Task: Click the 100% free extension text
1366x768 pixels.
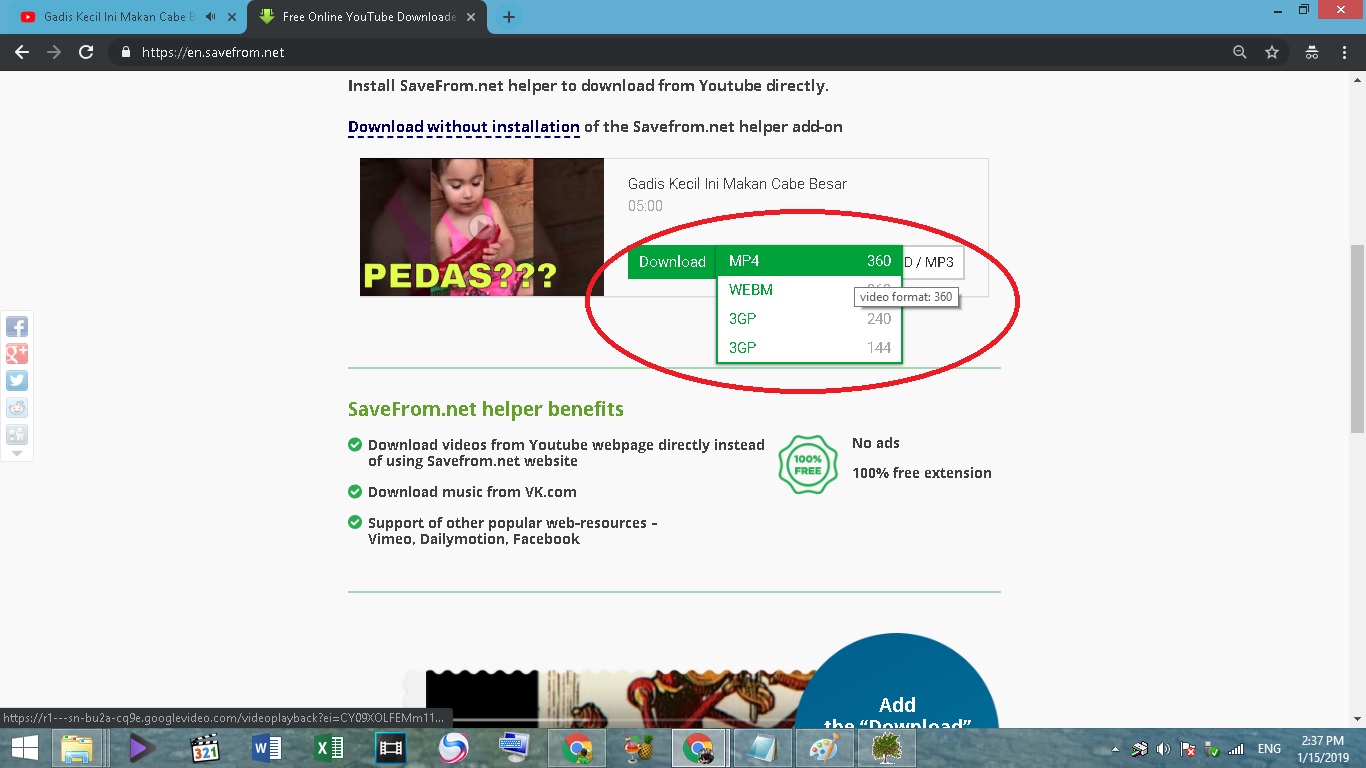Action: click(922, 473)
